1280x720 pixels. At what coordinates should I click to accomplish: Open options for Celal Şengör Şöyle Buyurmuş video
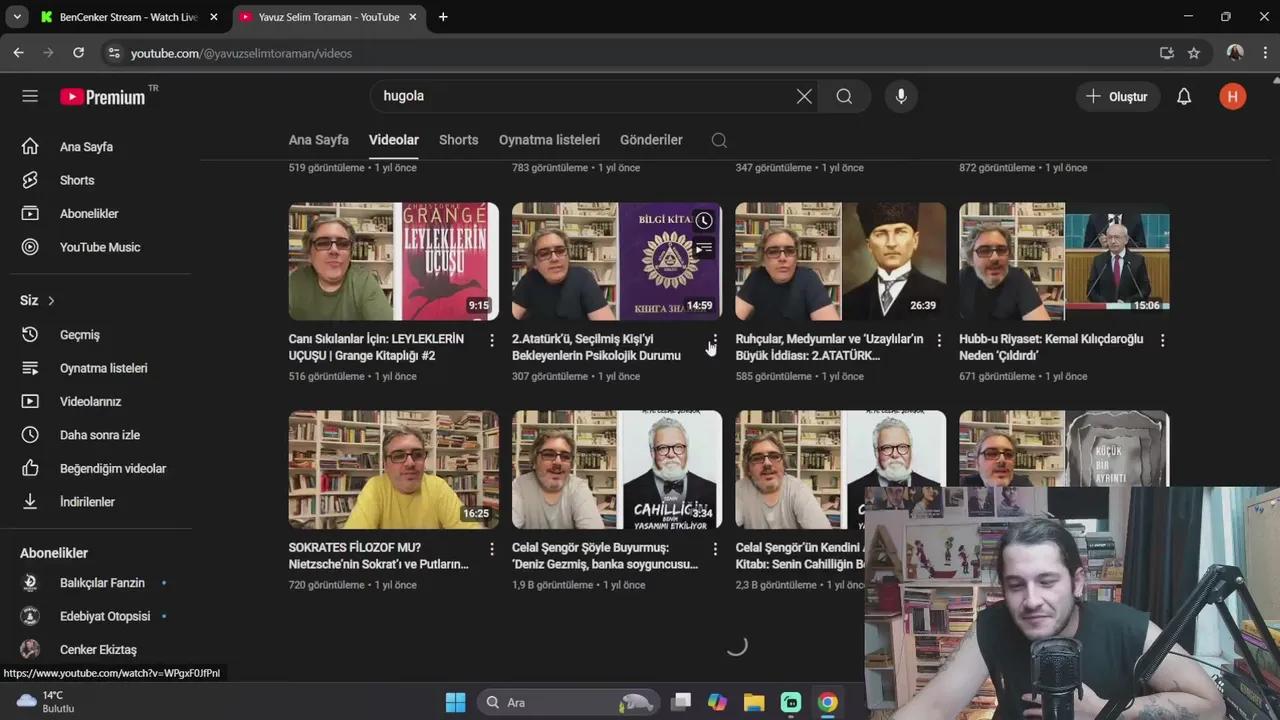tap(714, 549)
